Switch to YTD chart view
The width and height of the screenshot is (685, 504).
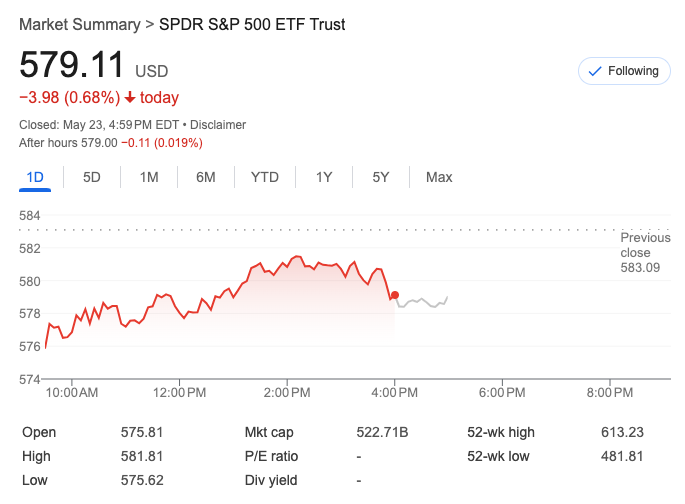click(x=265, y=177)
